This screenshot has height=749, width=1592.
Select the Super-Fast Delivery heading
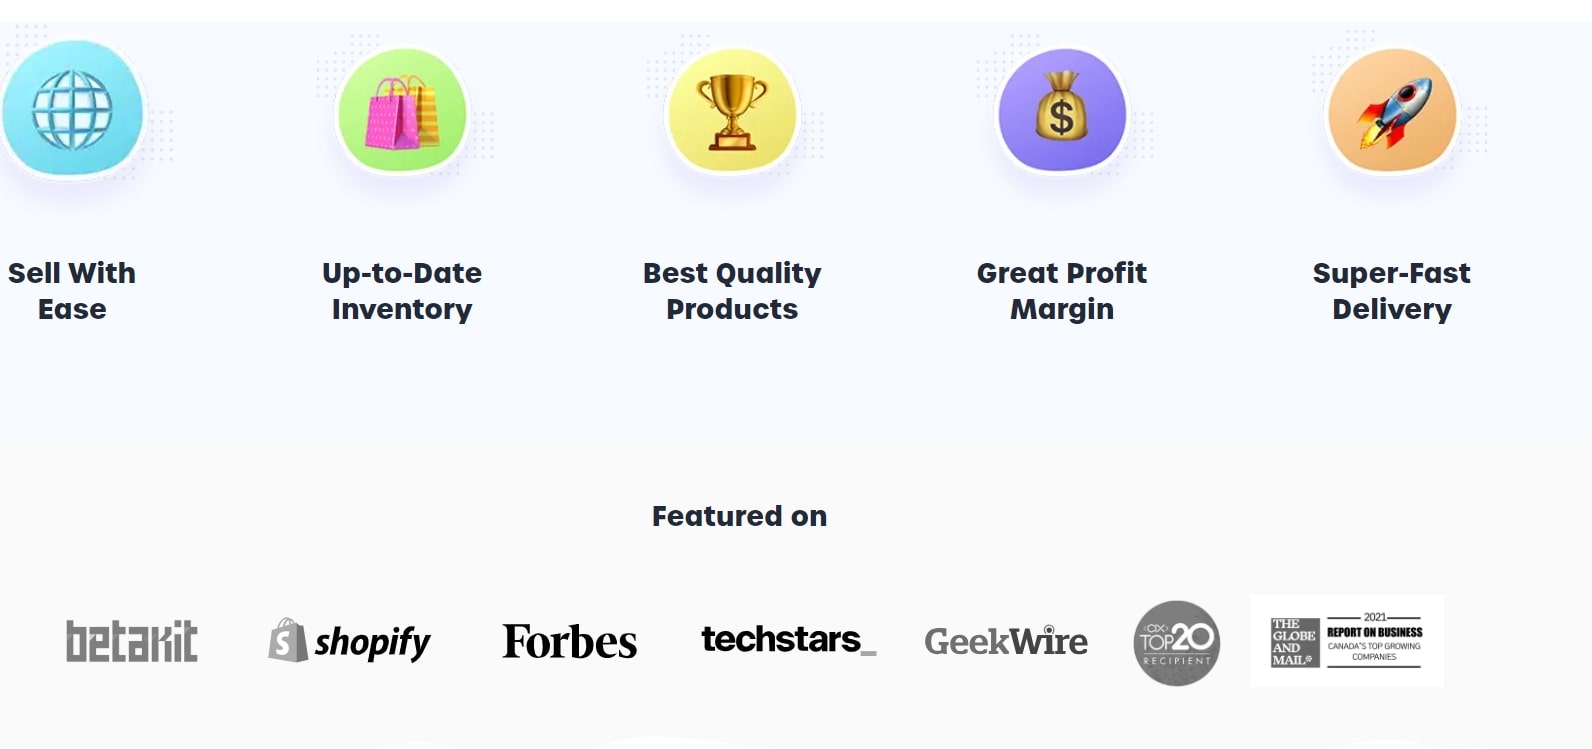(x=1392, y=291)
